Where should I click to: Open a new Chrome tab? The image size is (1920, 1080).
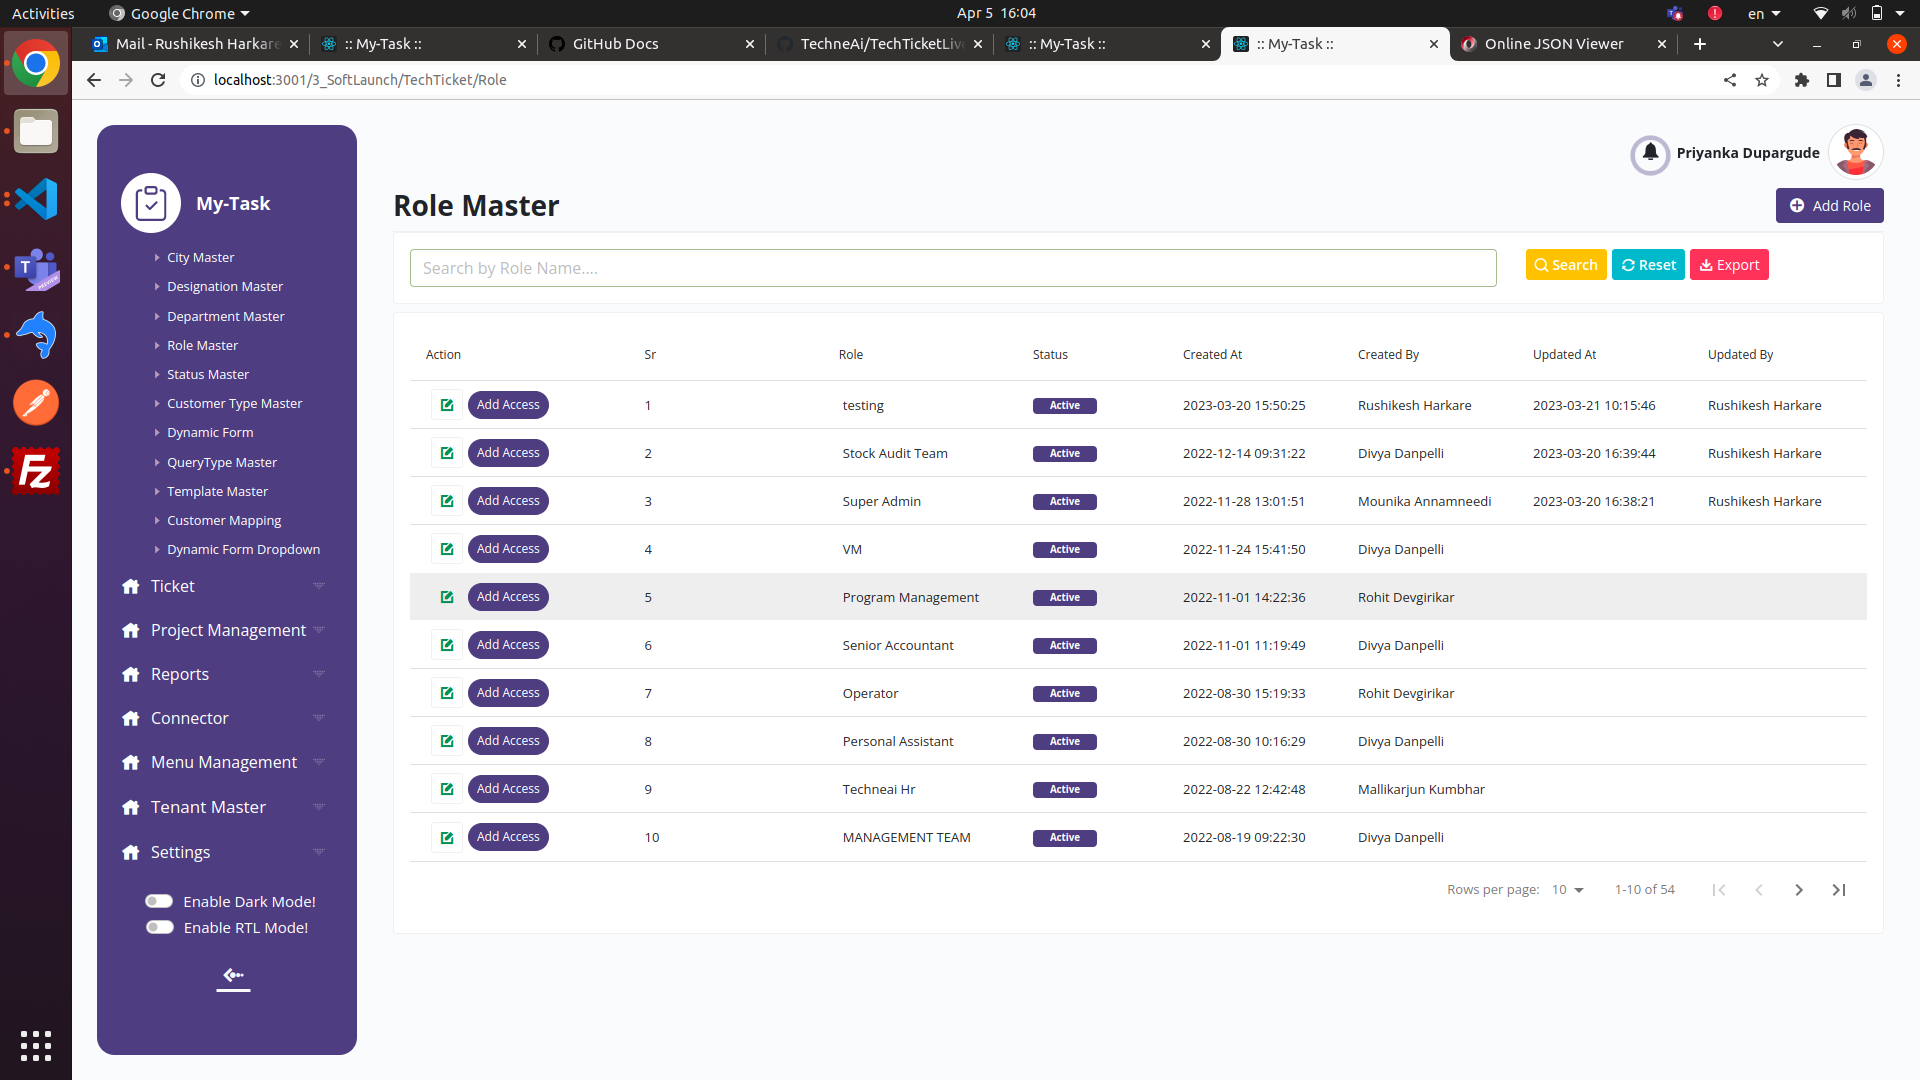pyautogui.click(x=1700, y=44)
